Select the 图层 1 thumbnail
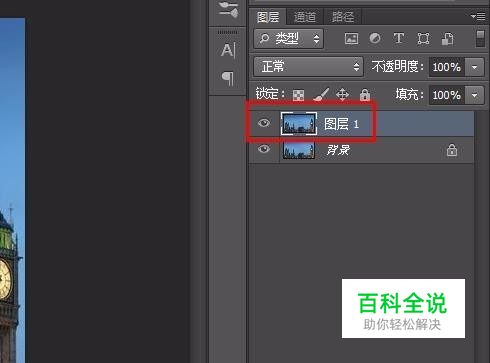 pos(299,124)
